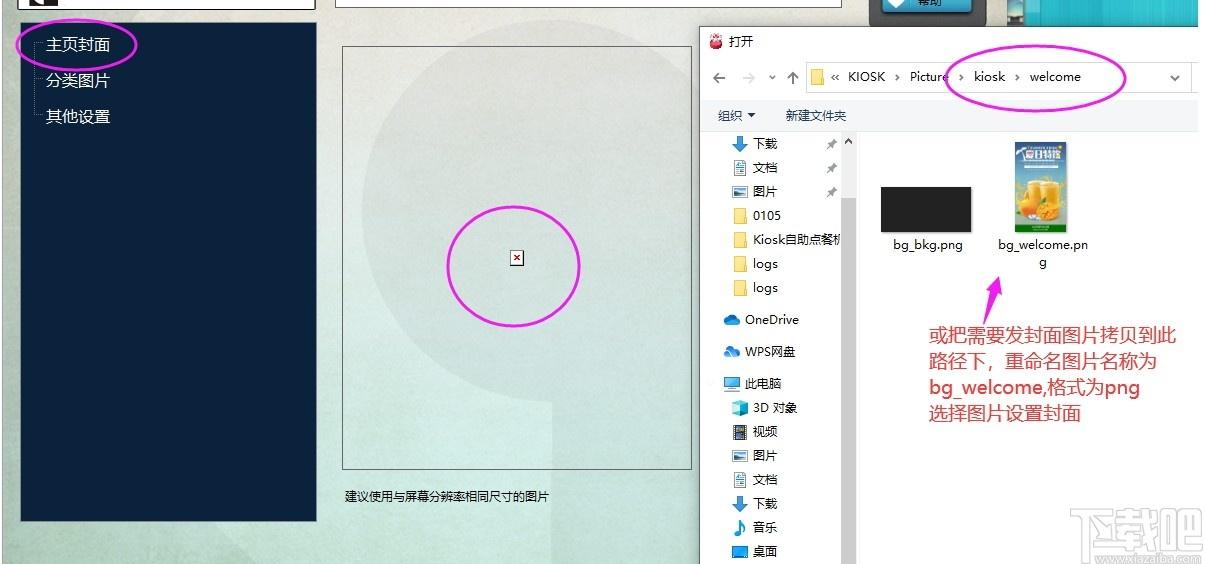The height and width of the screenshot is (564, 1205).
Task: Click the raspberry icon in Open dialog title
Action: pyautogui.click(x=716, y=41)
